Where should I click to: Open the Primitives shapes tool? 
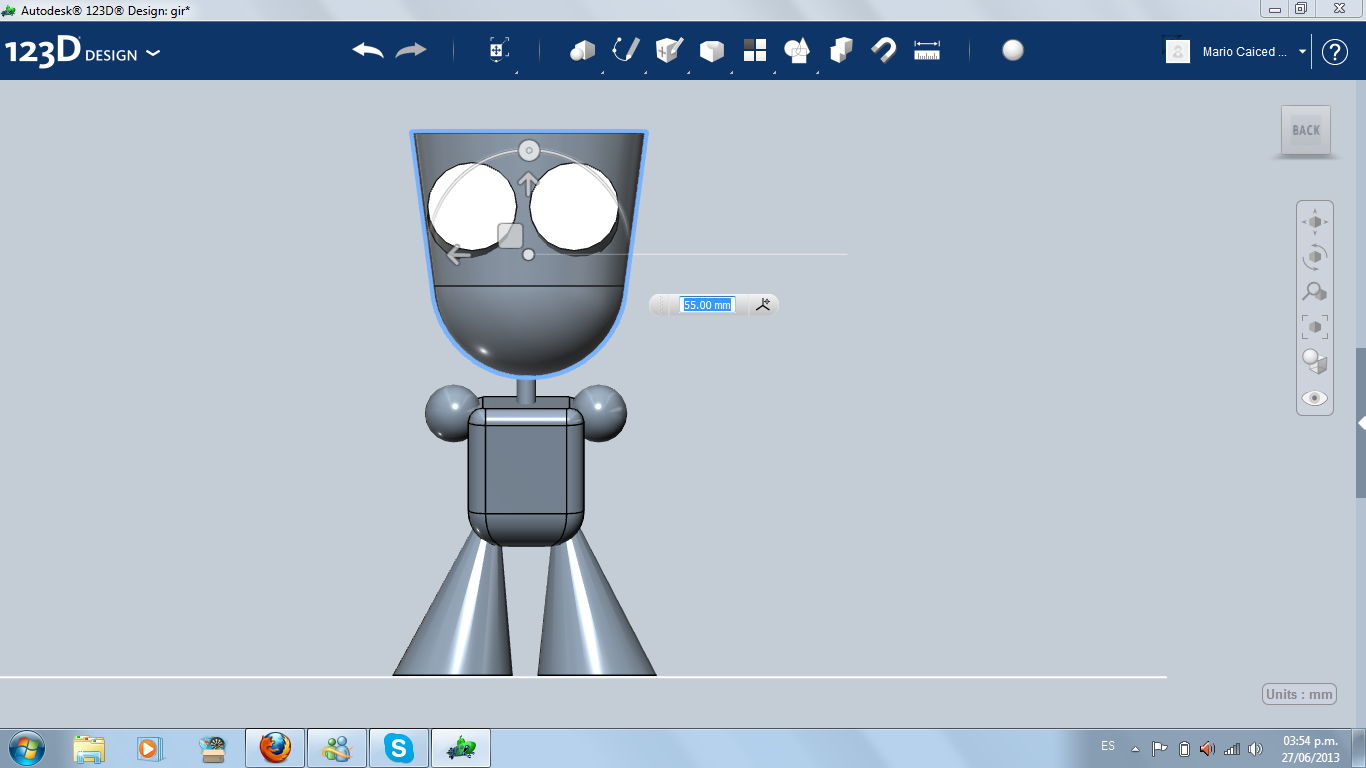click(582, 50)
